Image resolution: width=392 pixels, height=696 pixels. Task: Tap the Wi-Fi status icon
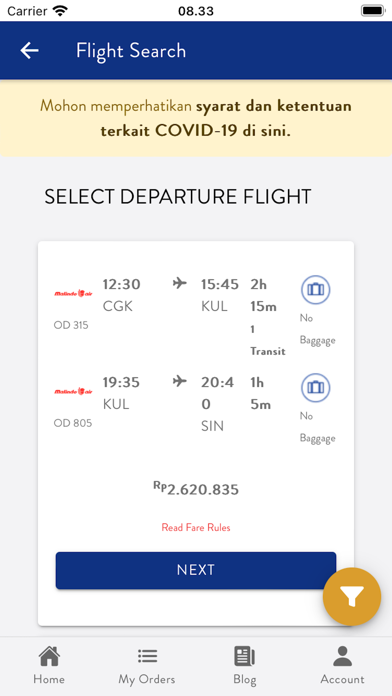60,11
